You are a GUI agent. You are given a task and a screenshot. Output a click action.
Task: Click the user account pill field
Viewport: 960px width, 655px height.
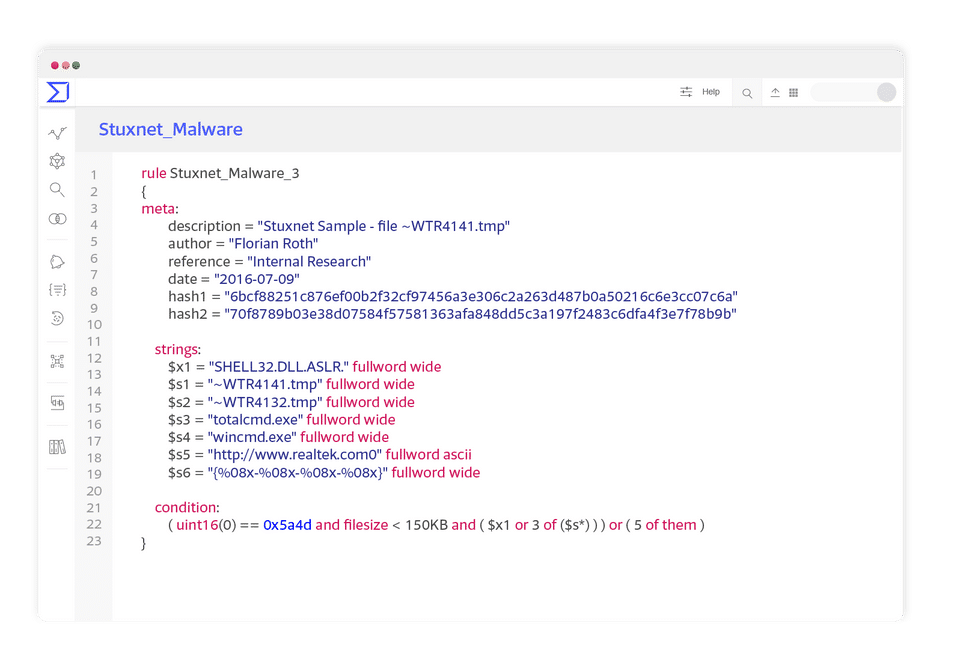click(x=853, y=92)
